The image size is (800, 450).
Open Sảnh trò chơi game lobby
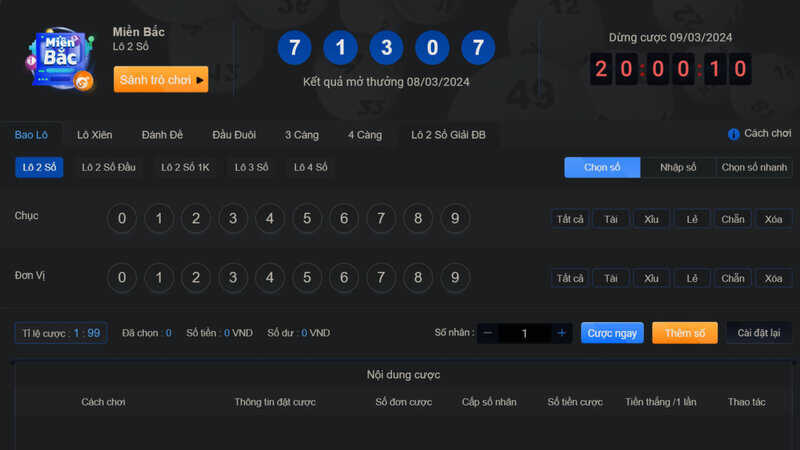point(161,80)
